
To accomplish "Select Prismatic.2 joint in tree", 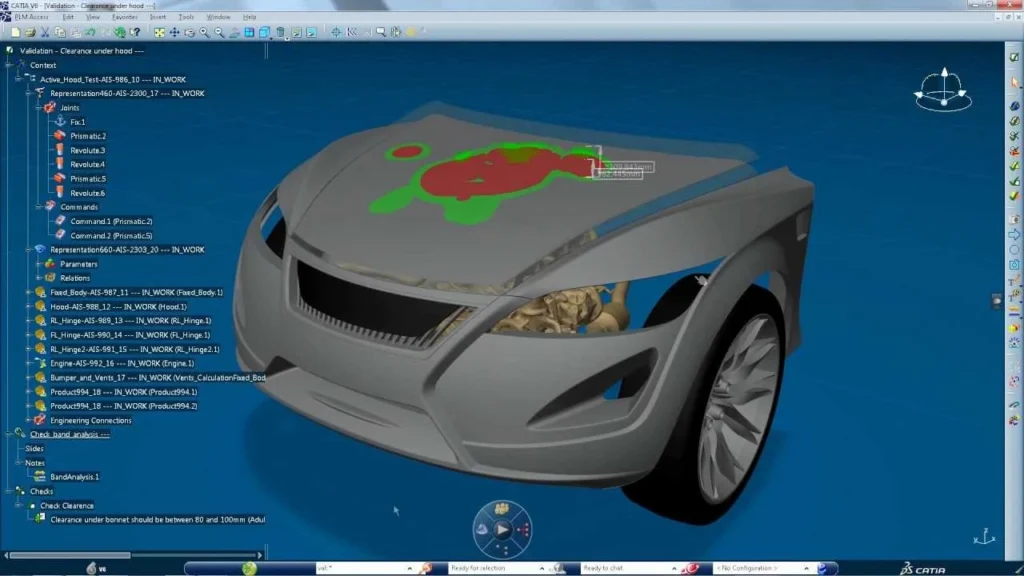I will coord(88,136).
